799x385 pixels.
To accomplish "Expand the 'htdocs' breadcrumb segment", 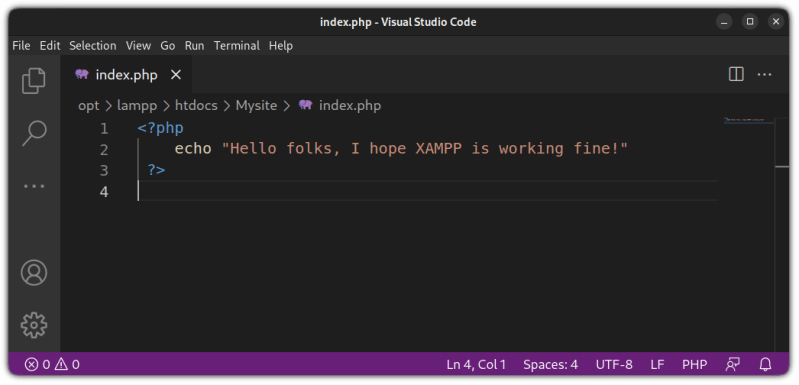I will [196, 105].
